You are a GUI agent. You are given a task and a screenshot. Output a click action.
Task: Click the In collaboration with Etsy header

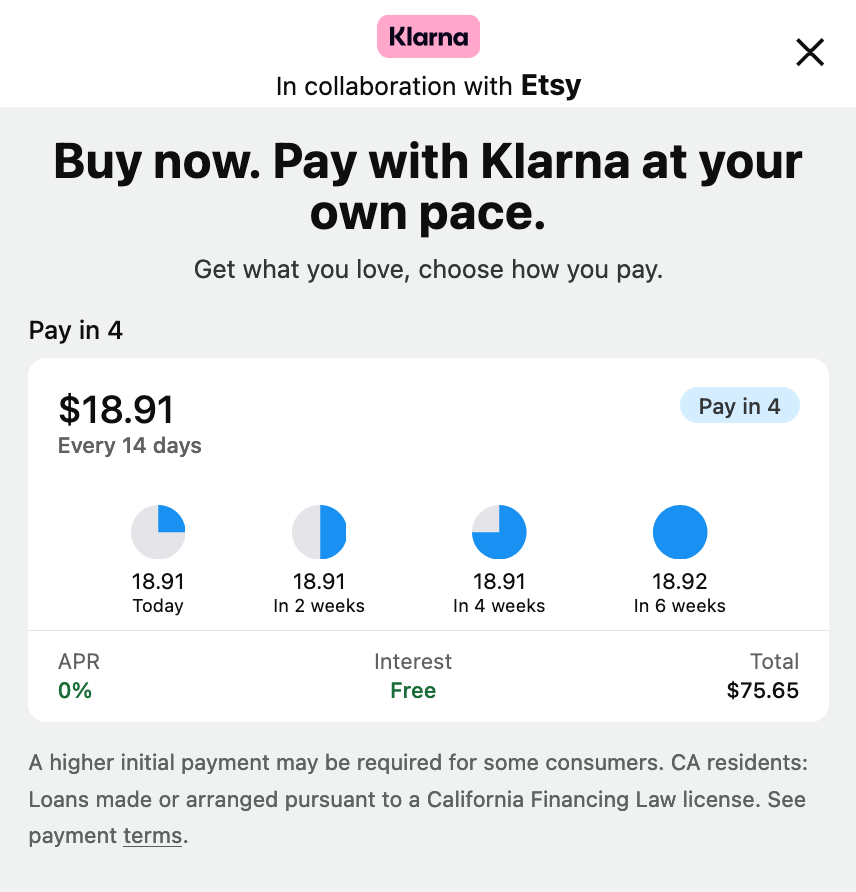(x=428, y=86)
